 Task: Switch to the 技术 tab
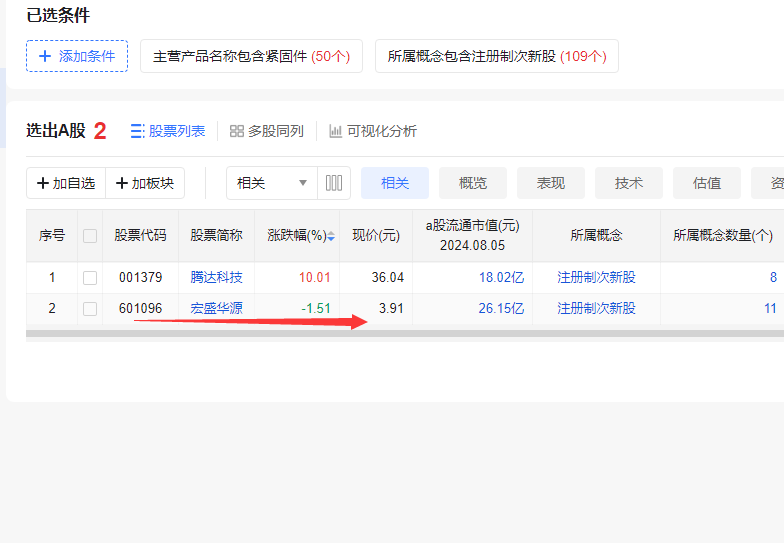pyautogui.click(x=629, y=183)
